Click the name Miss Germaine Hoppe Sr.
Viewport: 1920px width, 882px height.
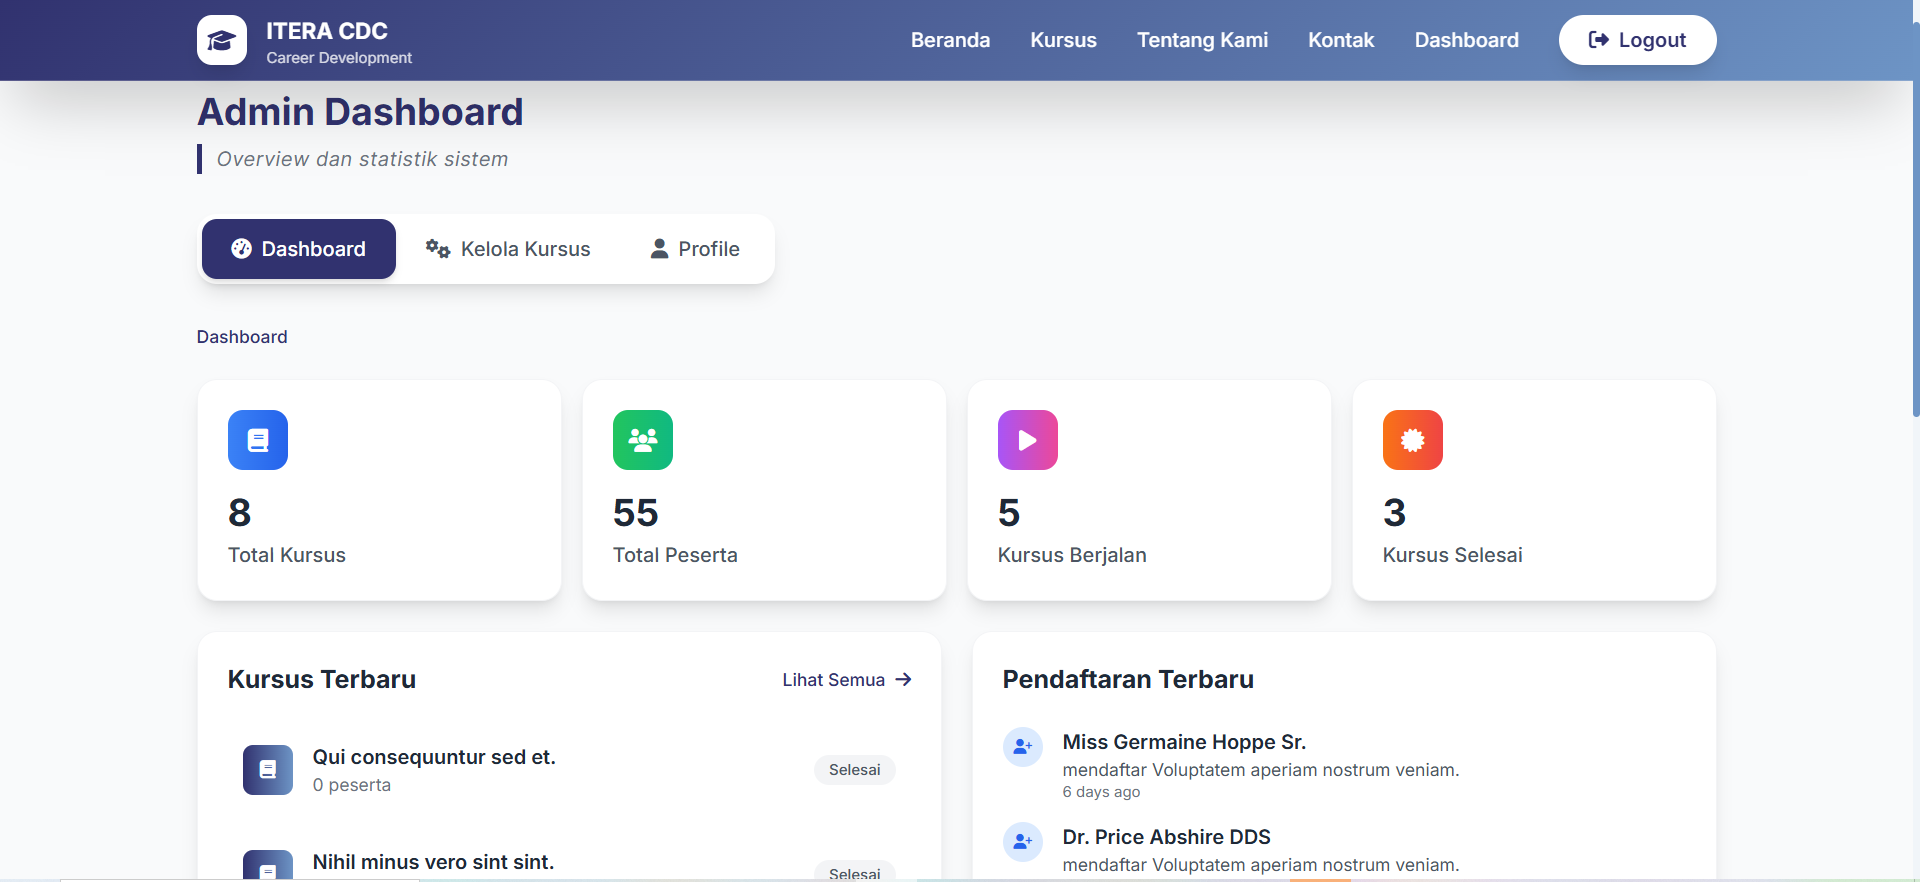pyautogui.click(x=1184, y=742)
